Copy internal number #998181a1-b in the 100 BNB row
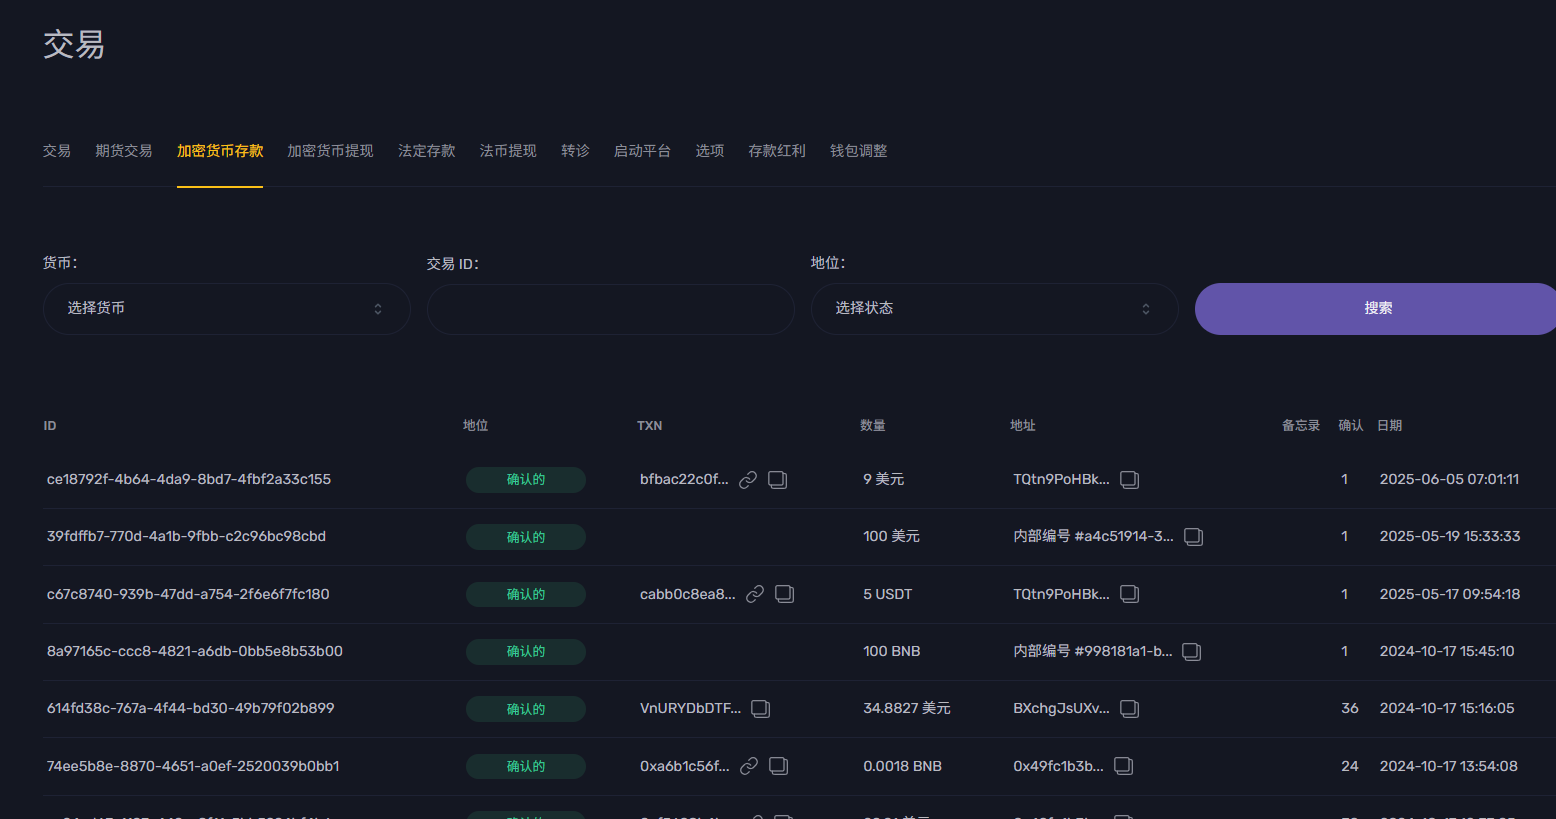 (x=1191, y=651)
